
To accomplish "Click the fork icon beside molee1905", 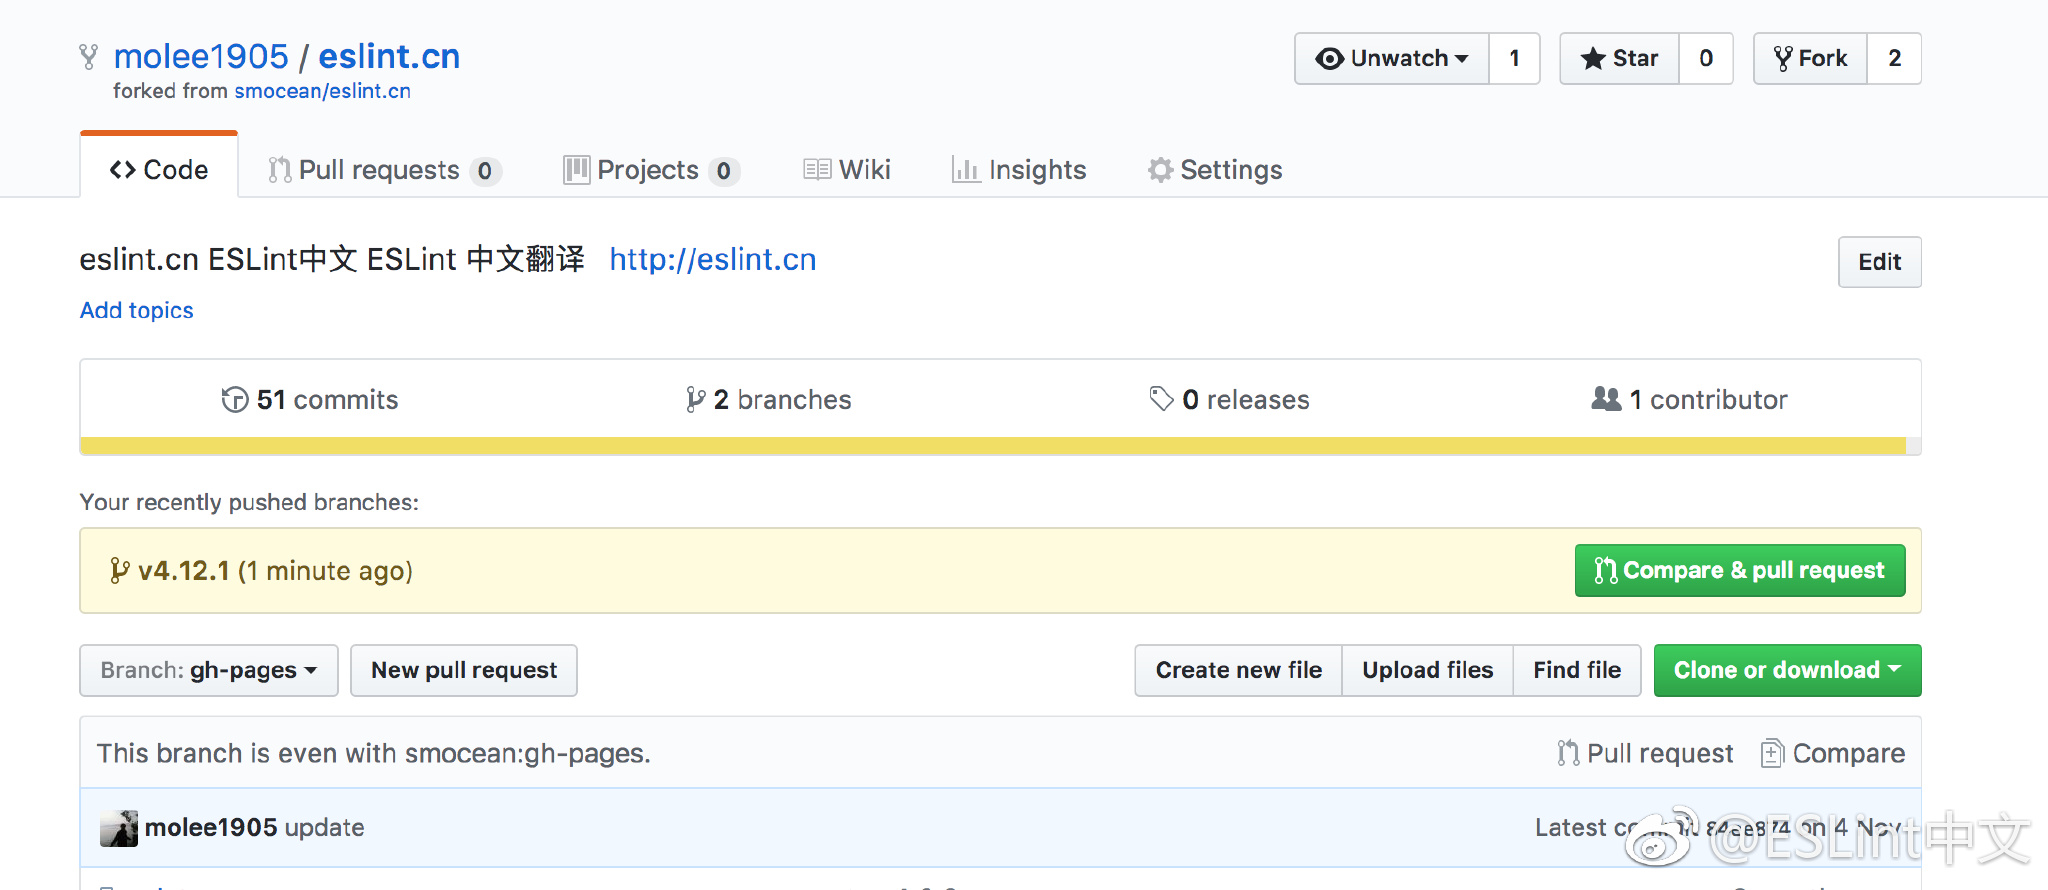I will (x=89, y=57).
